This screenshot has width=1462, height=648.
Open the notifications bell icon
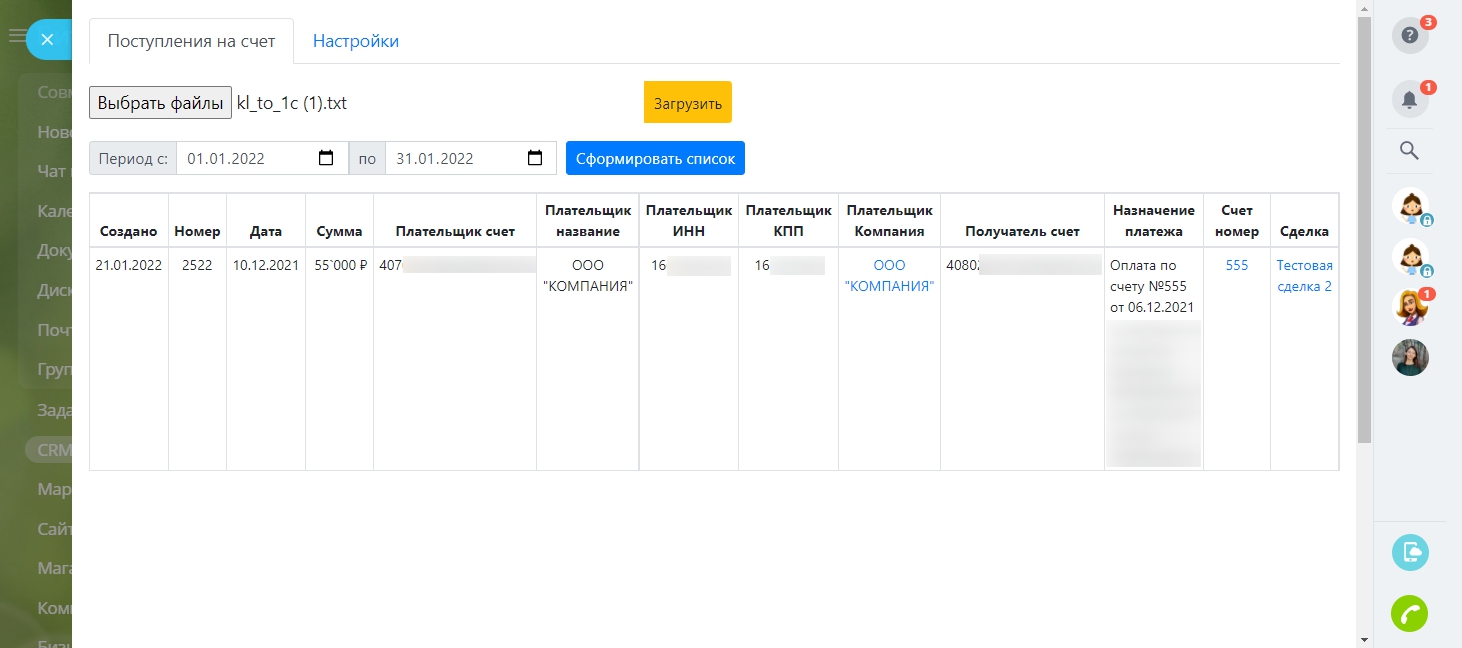1410,99
